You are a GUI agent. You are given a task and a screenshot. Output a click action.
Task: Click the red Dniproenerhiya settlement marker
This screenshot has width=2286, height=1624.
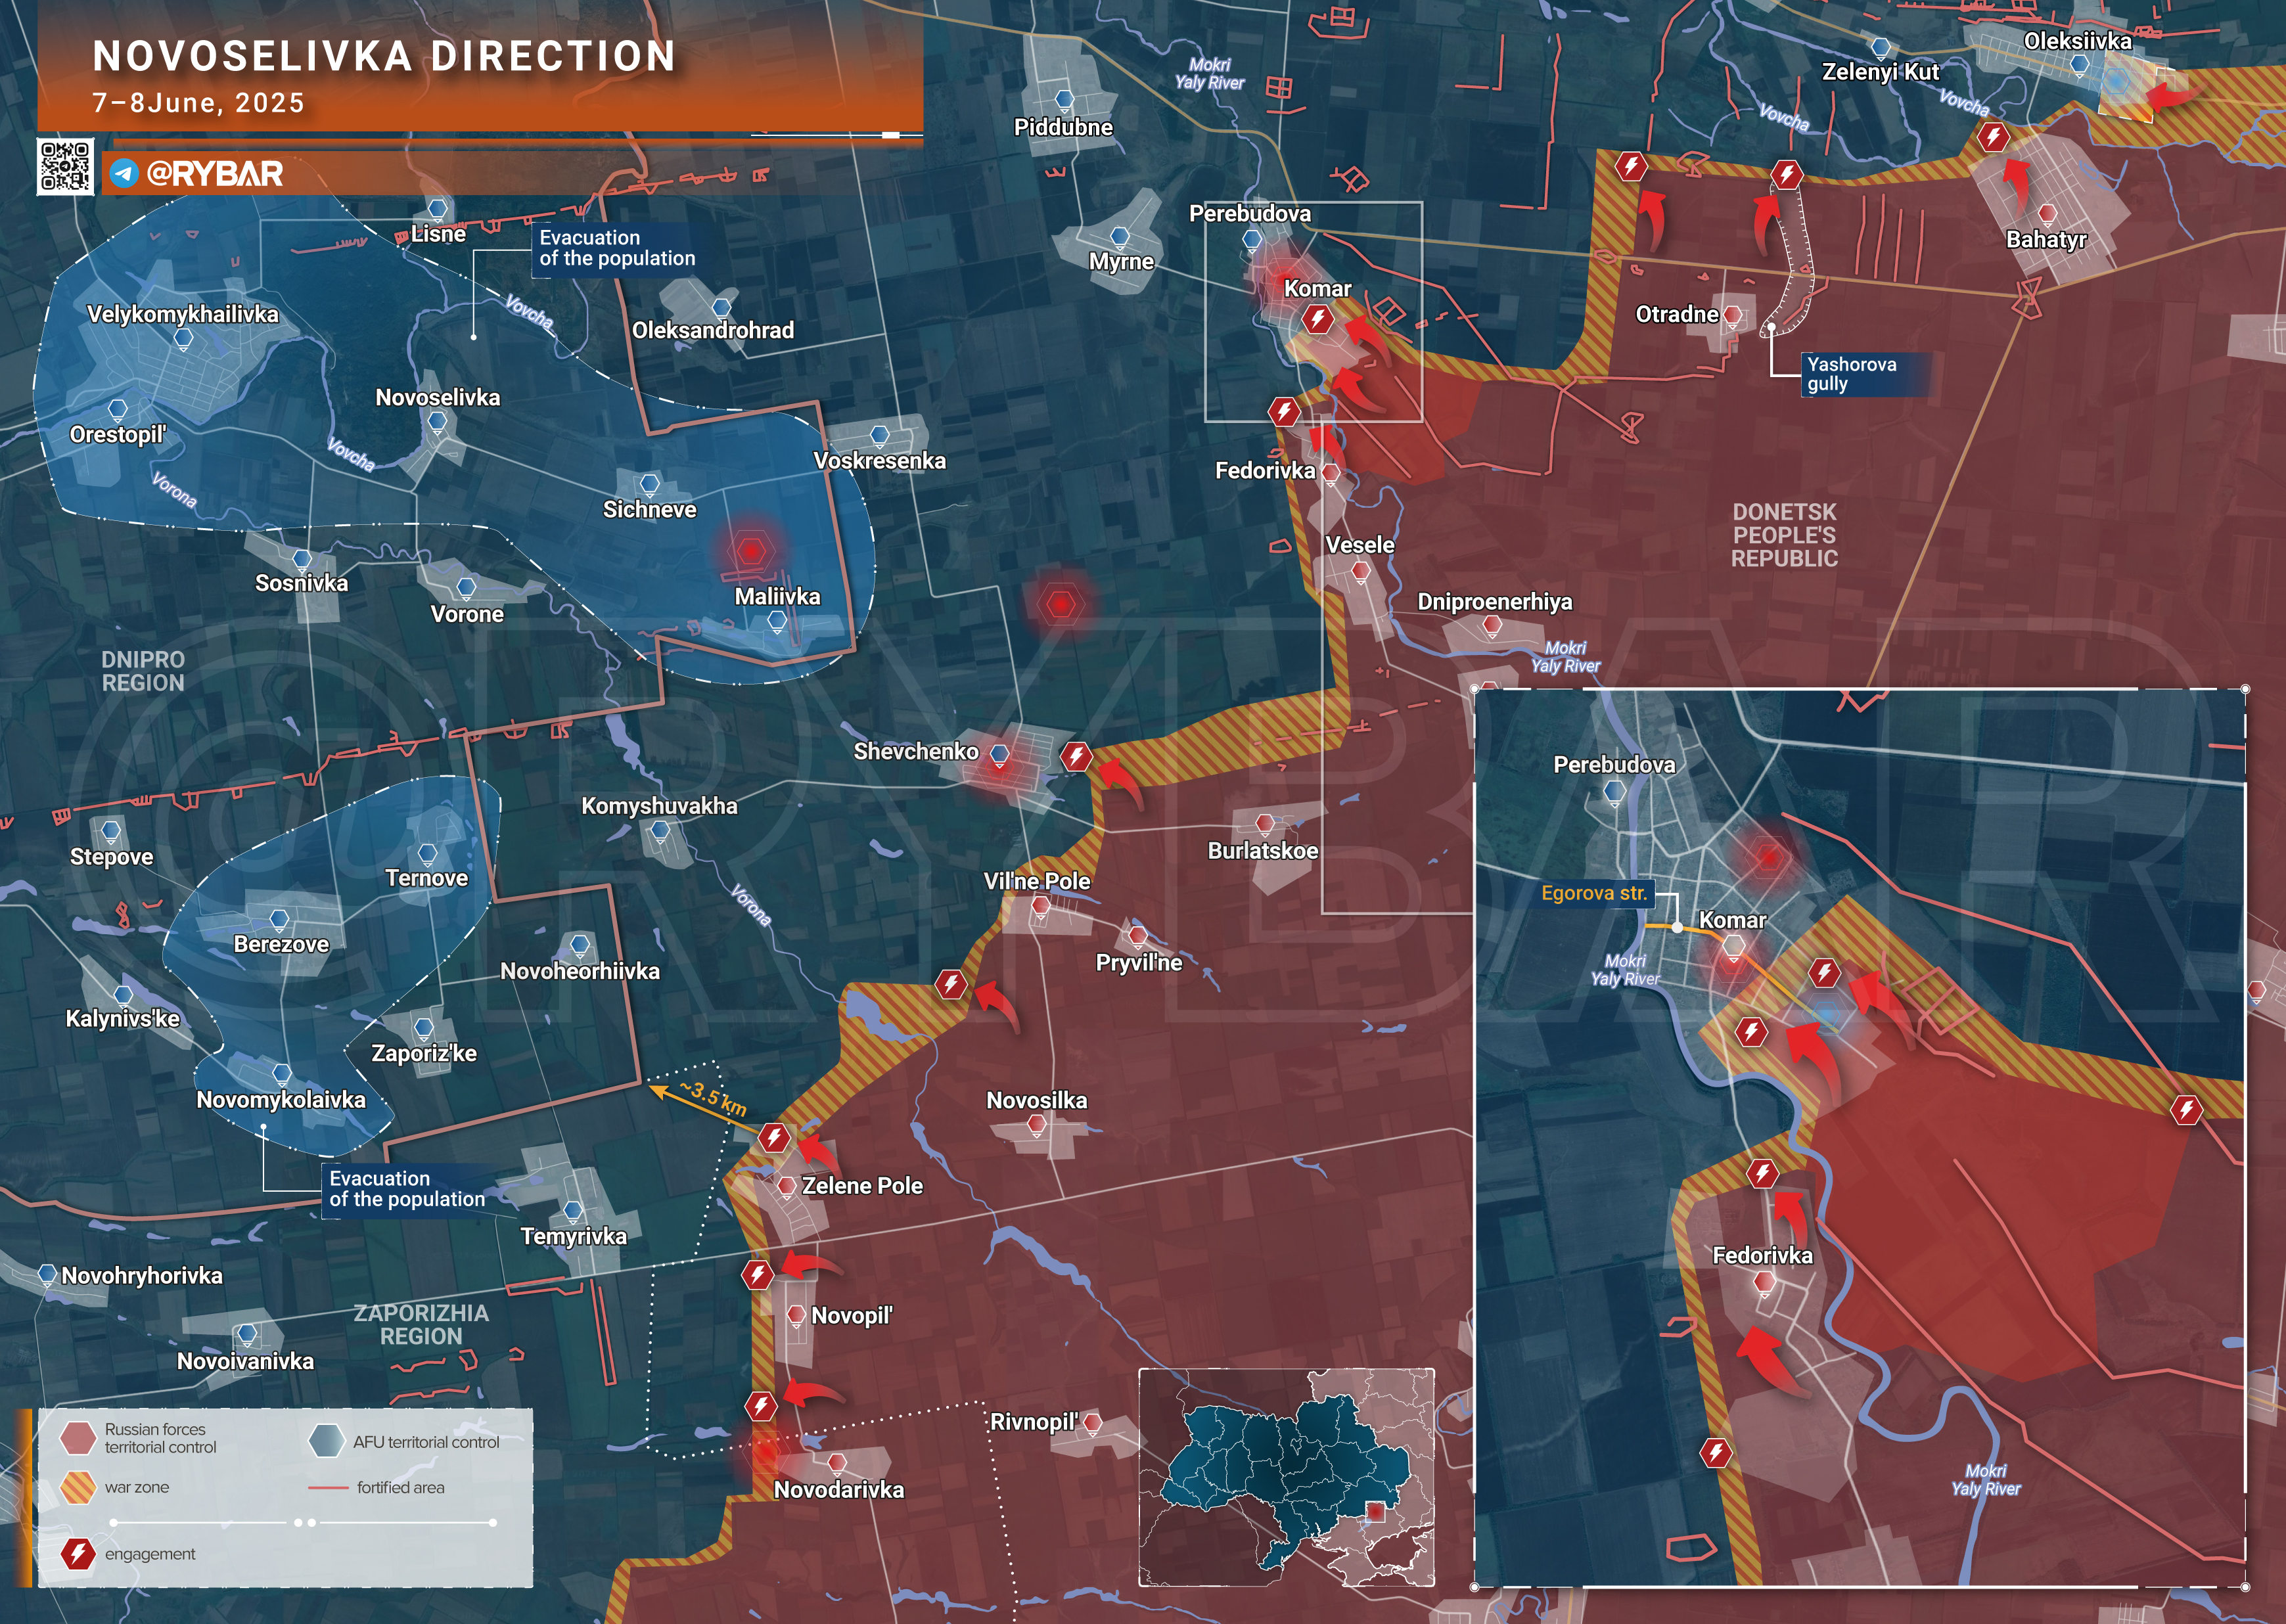(1492, 627)
